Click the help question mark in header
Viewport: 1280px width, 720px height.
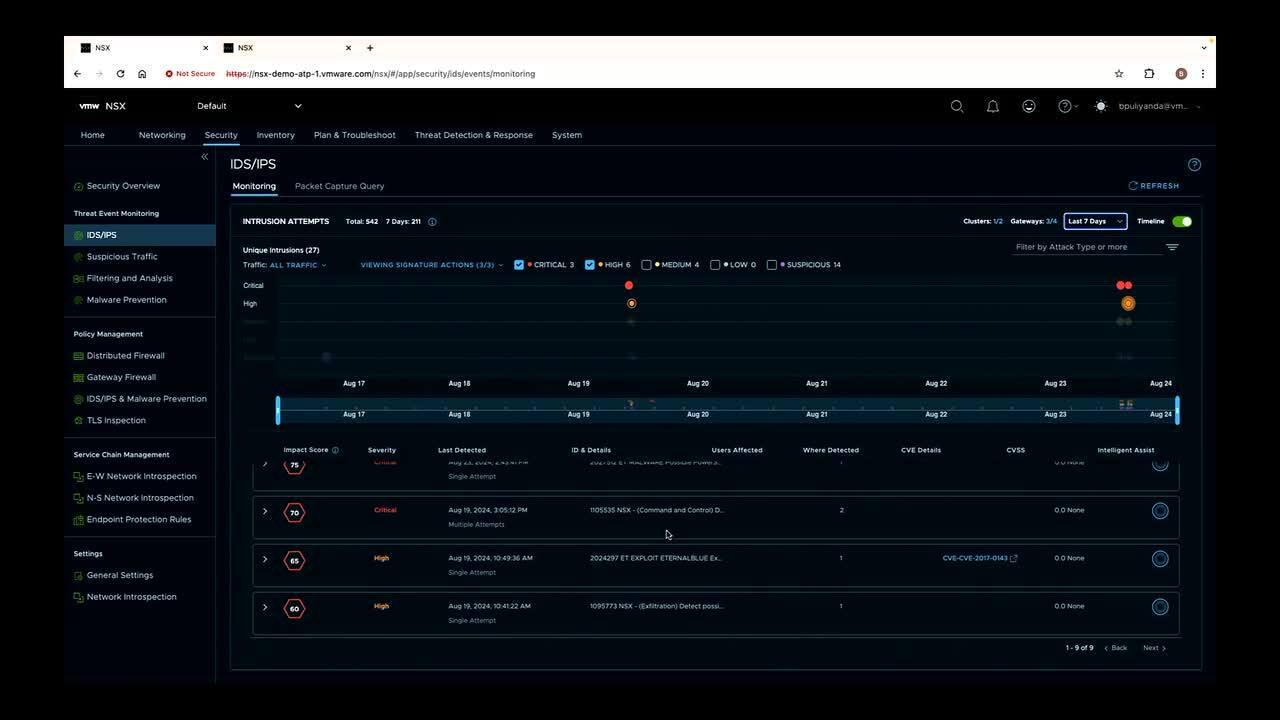tap(1065, 106)
